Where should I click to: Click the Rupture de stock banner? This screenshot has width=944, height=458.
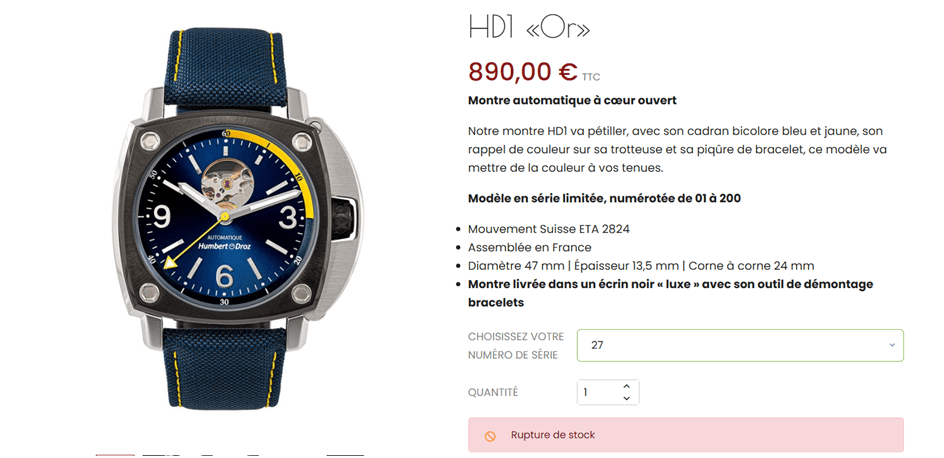pos(686,435)
